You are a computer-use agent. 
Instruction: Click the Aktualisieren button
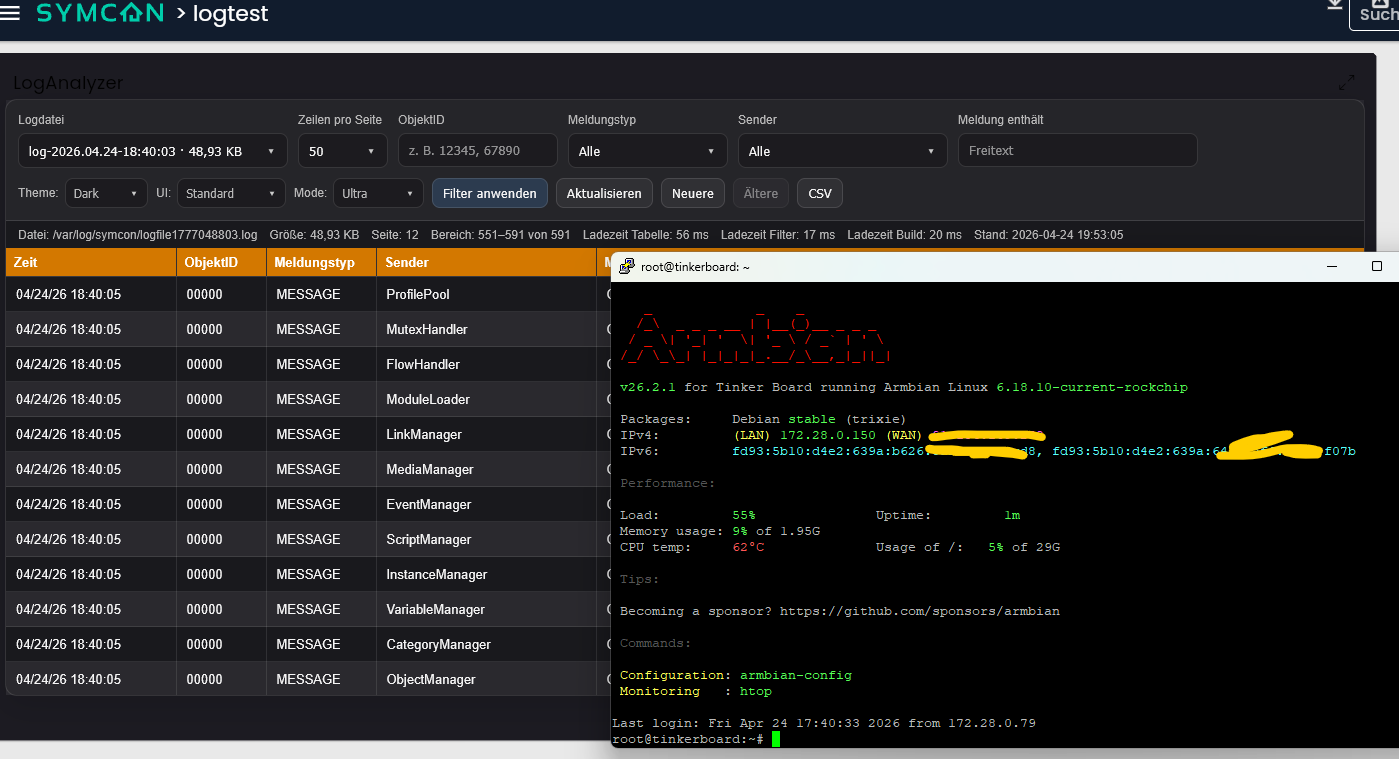[x=604, y=193]
